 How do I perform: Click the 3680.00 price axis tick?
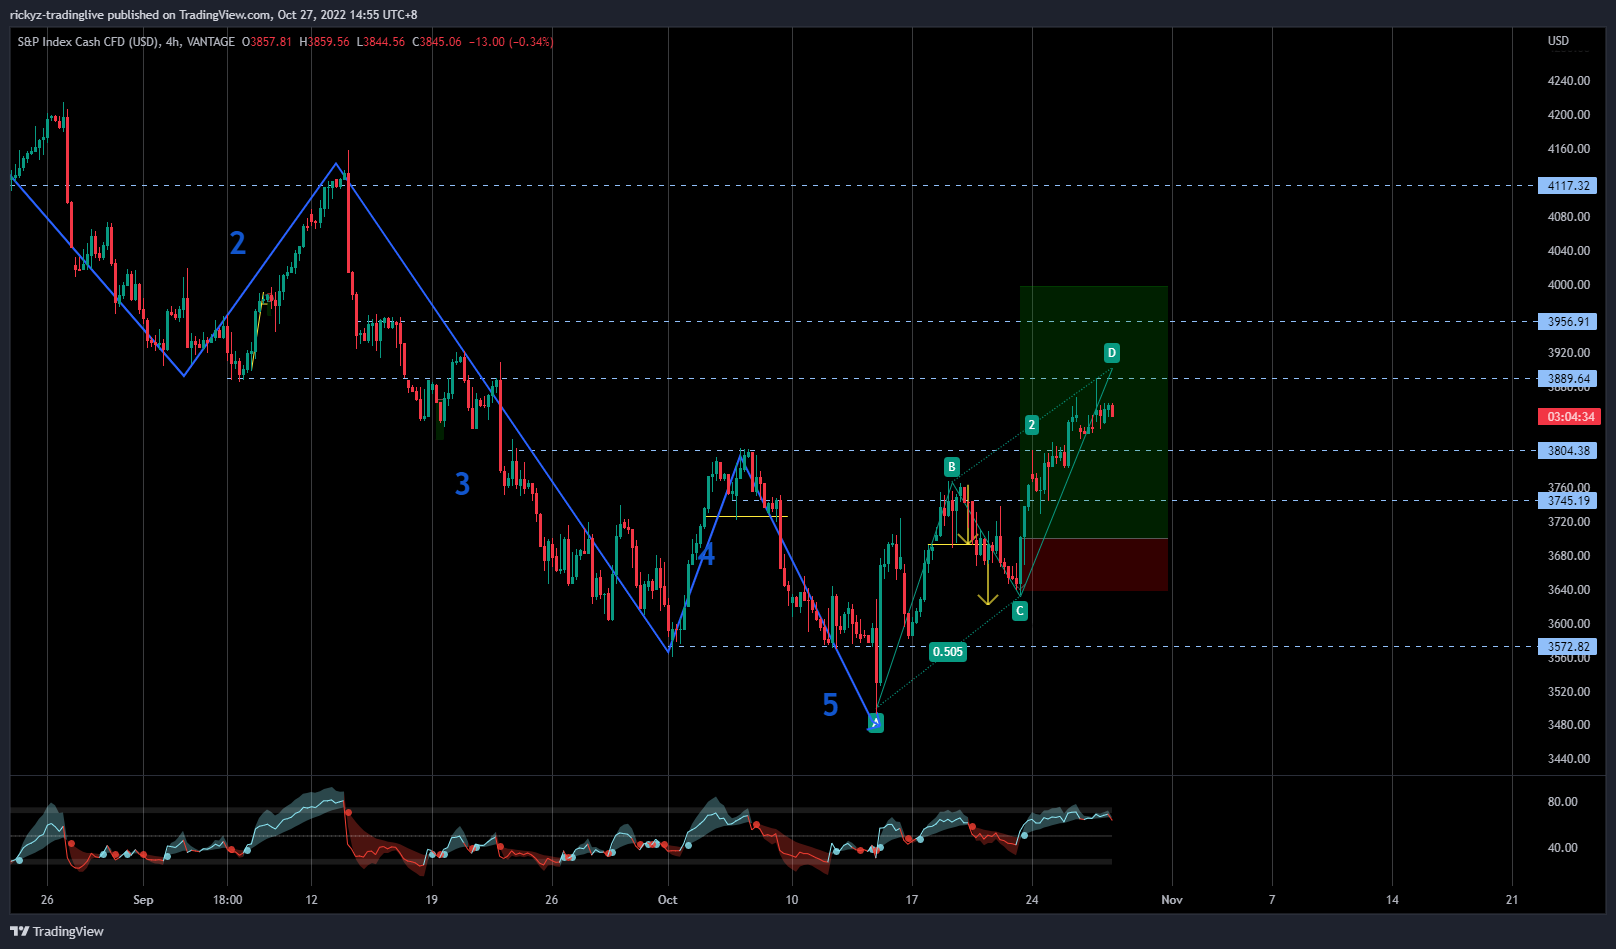click(1569, 556)
